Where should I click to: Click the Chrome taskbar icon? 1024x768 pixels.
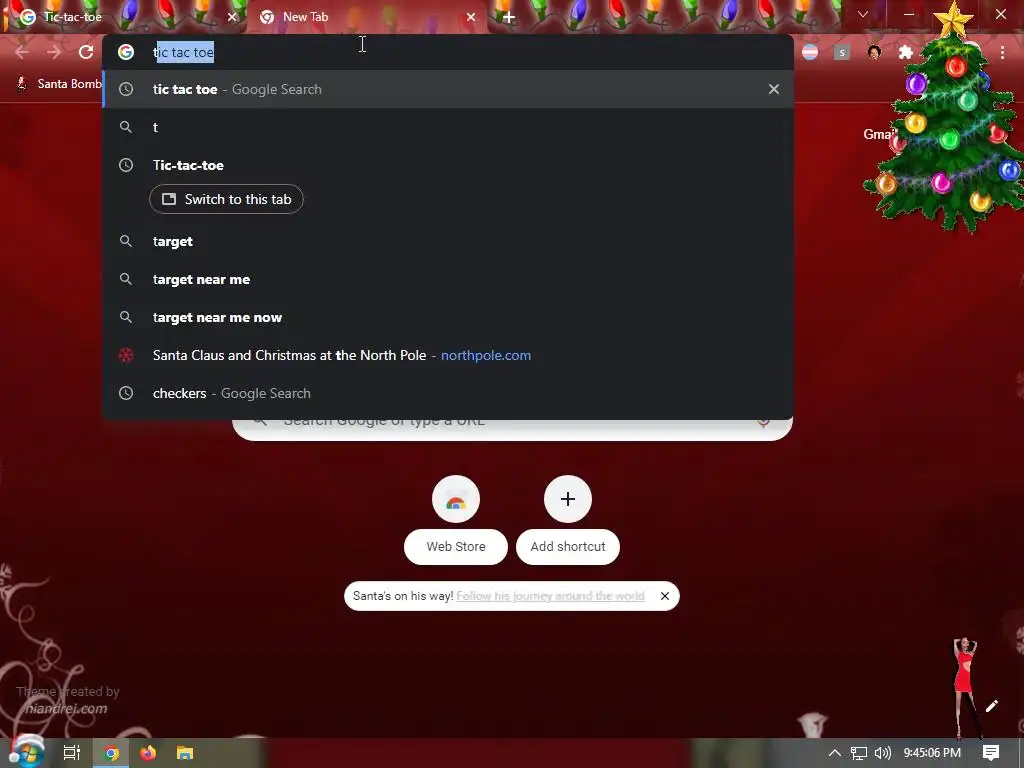click(111, 753)
